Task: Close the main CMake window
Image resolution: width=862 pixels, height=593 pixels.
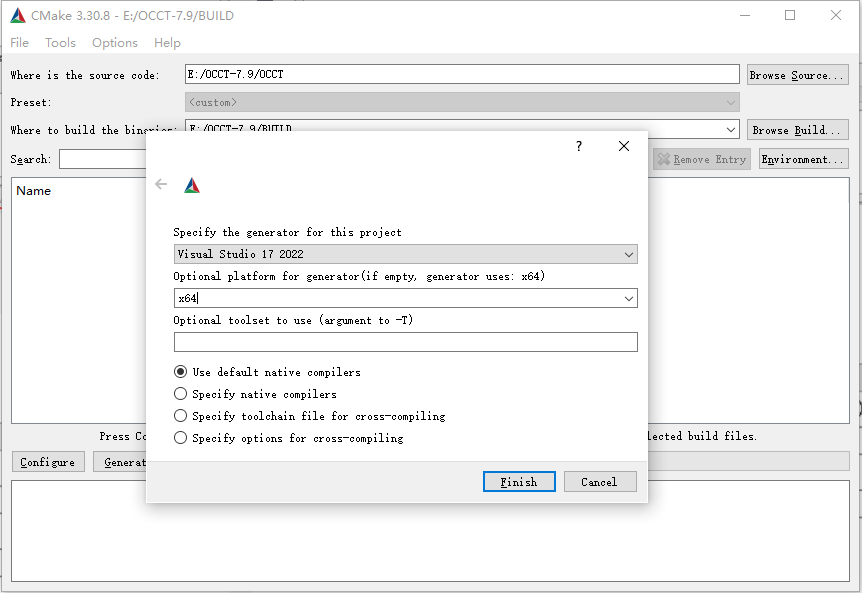Action: click(836, 15)
